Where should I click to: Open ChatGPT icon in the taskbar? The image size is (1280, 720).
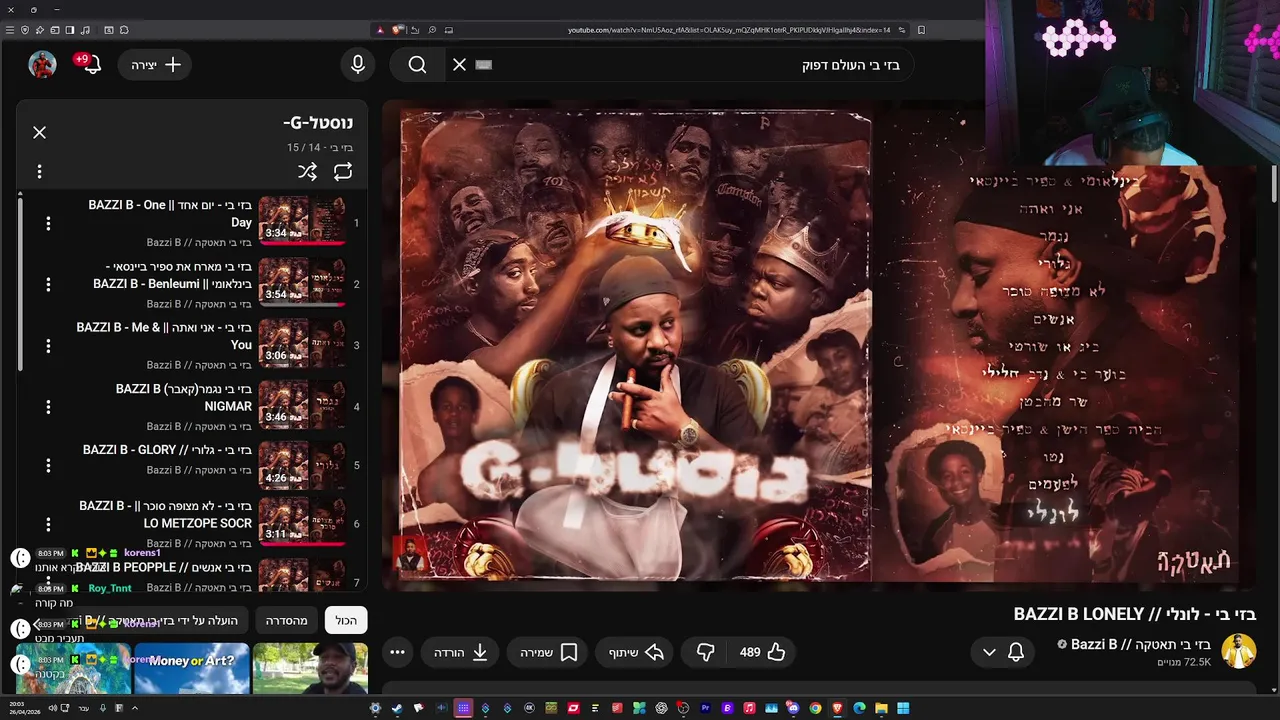tap(660, 709)
